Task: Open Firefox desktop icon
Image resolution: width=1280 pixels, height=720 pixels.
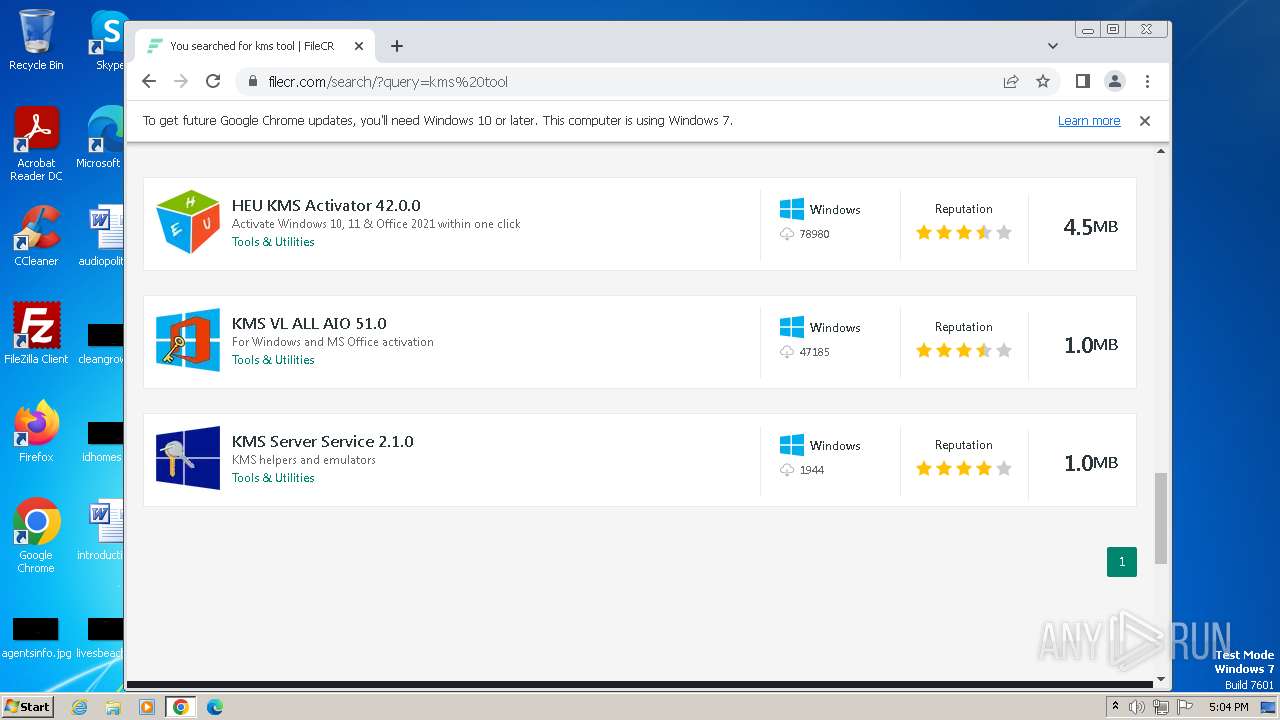Action: pos(36,432)
